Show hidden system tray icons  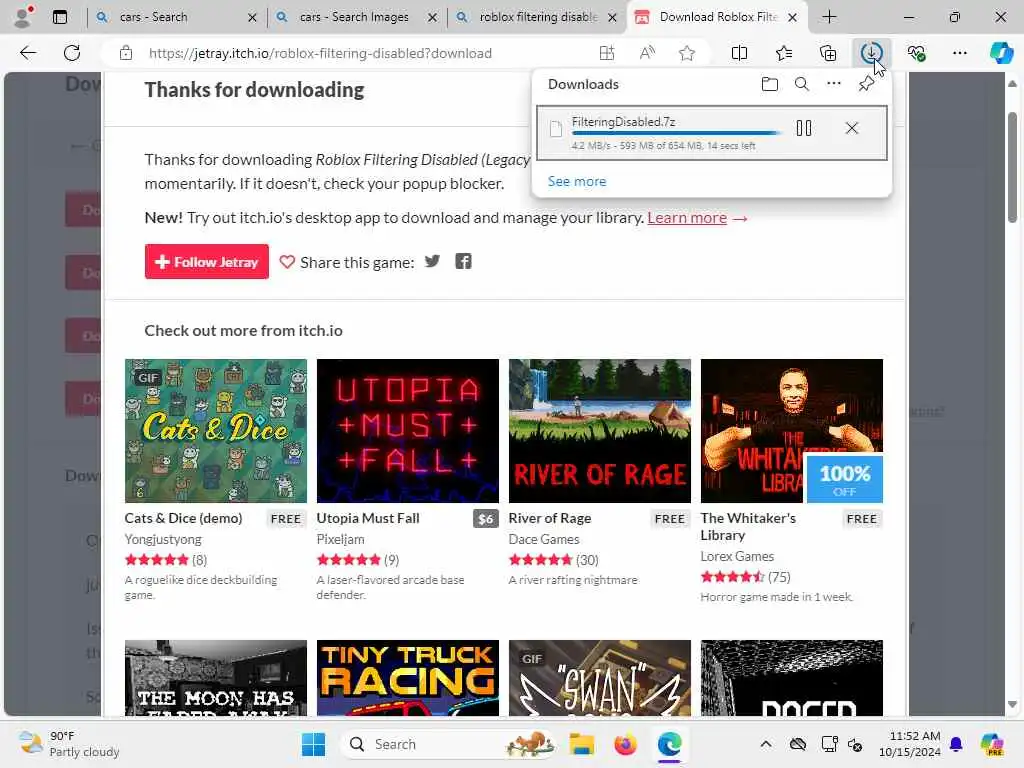765,744
